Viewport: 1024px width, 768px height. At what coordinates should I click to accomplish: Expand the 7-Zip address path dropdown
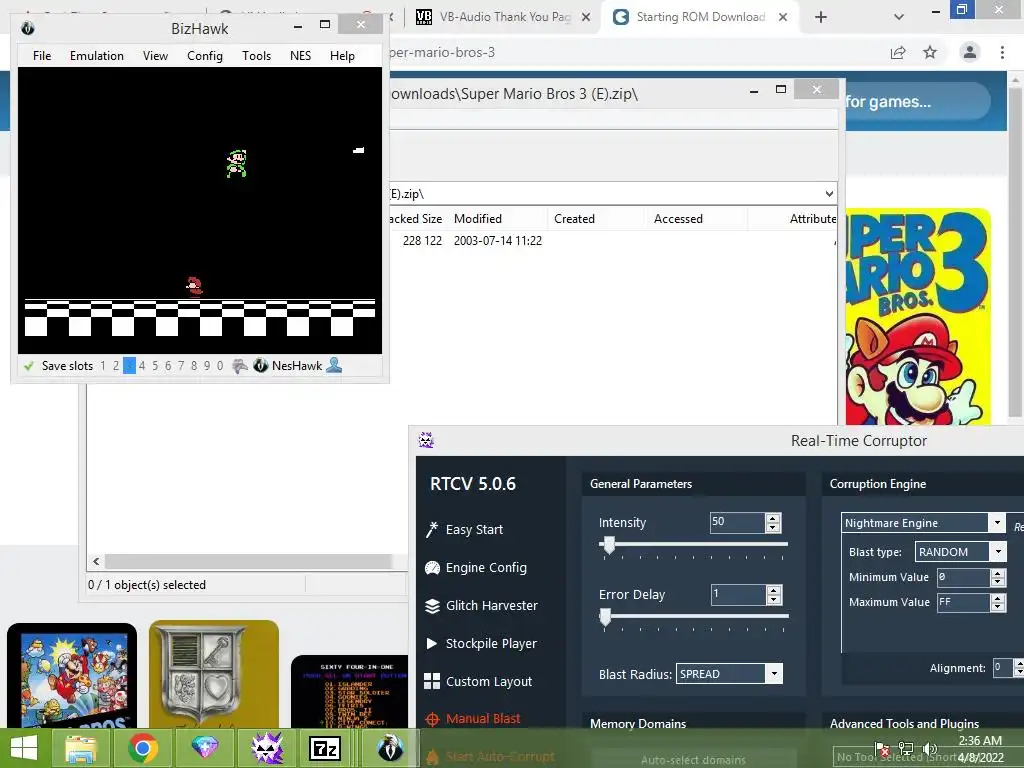pos(829,194)
